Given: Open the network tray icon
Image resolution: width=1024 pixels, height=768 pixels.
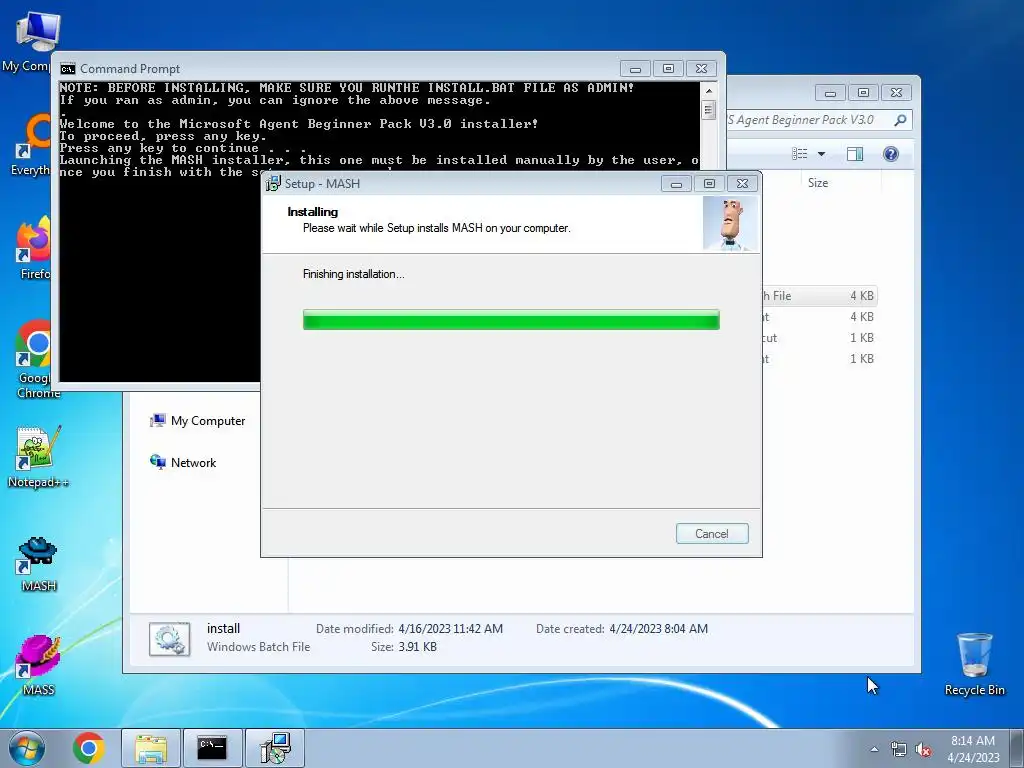Looking at the screenshot, I should point(899,750).
